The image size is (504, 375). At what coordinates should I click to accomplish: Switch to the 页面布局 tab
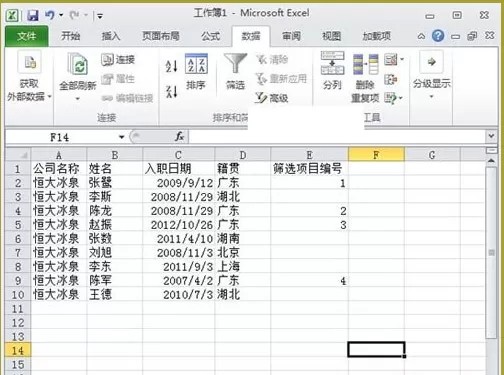pos(161,36)
